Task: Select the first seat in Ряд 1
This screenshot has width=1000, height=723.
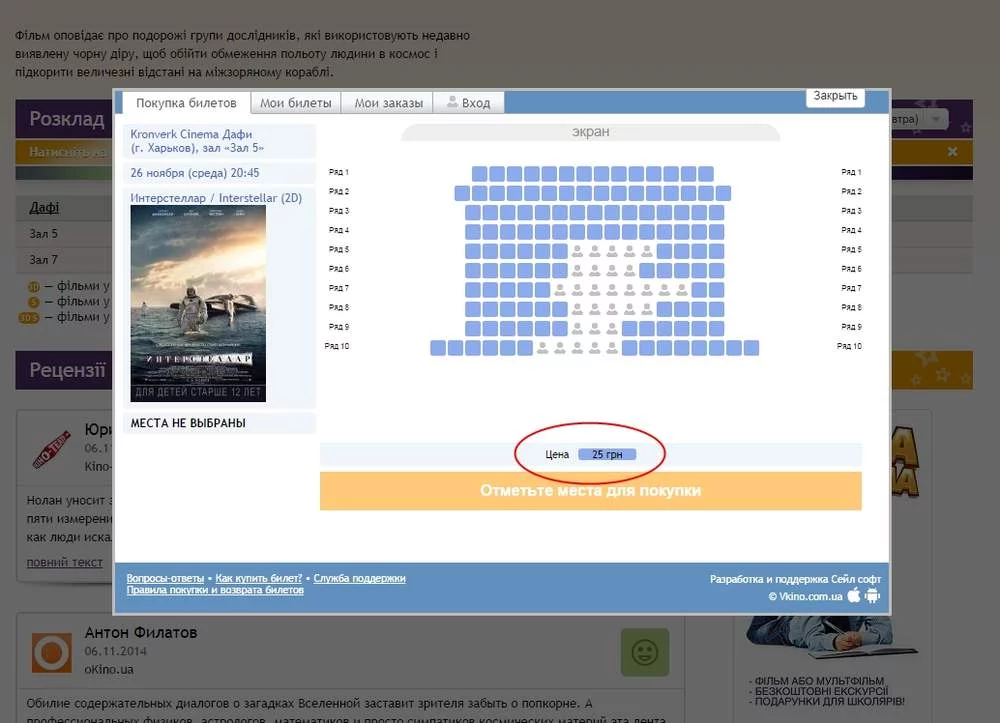Action: (480, 173)
